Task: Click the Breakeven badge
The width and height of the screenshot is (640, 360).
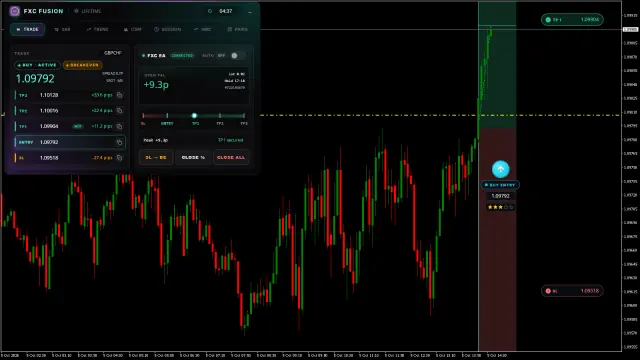Action: [x=82, y=65]
